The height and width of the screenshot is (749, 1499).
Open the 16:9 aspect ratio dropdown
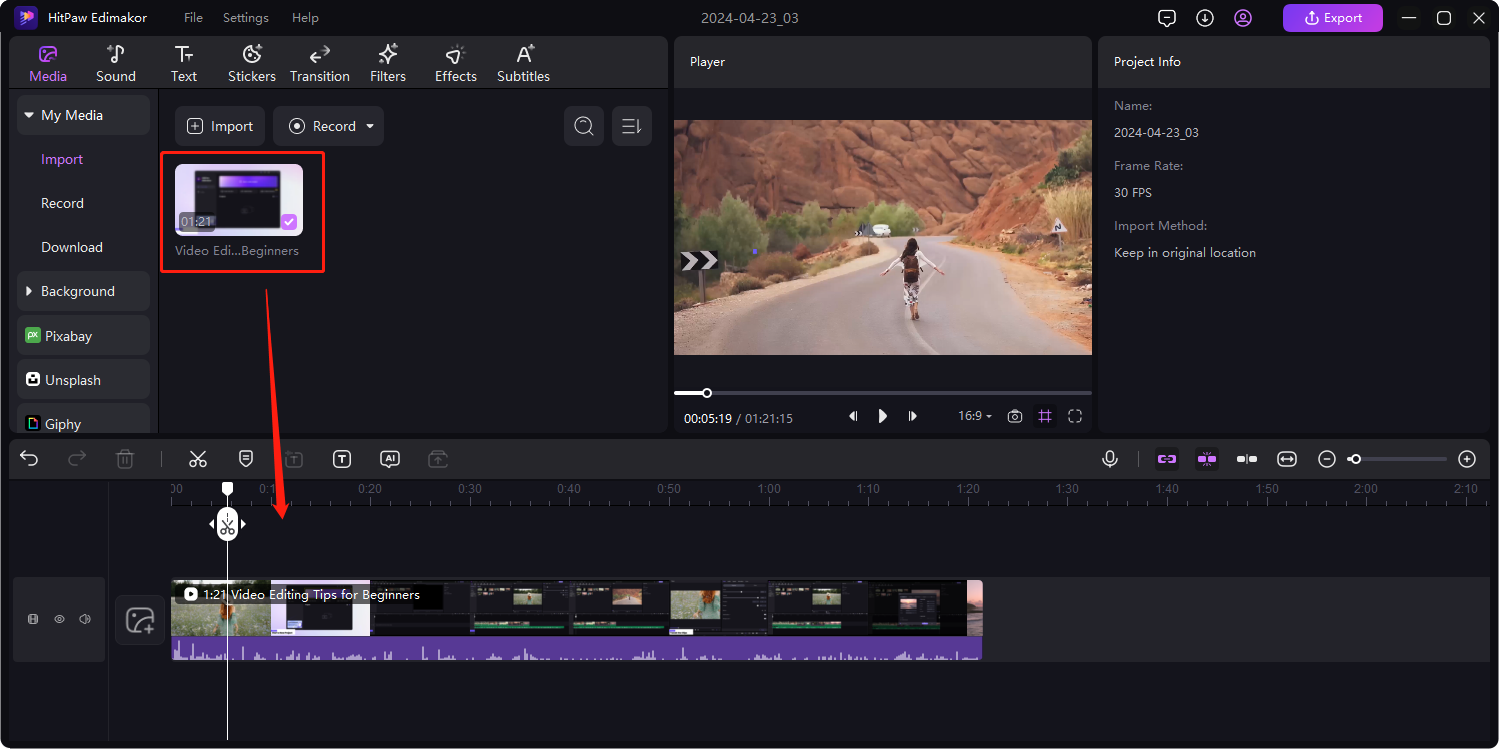pos(973,416)
